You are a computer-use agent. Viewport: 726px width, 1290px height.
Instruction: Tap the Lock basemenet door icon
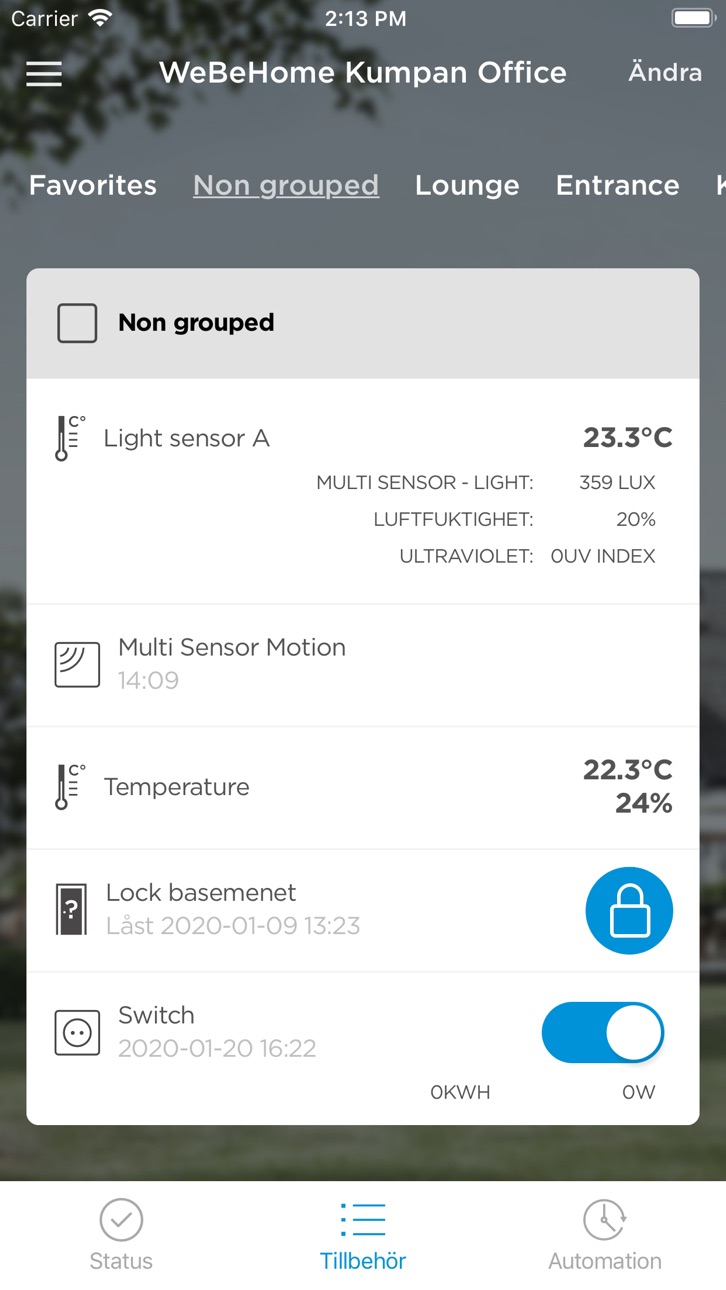tap(71, 910)
